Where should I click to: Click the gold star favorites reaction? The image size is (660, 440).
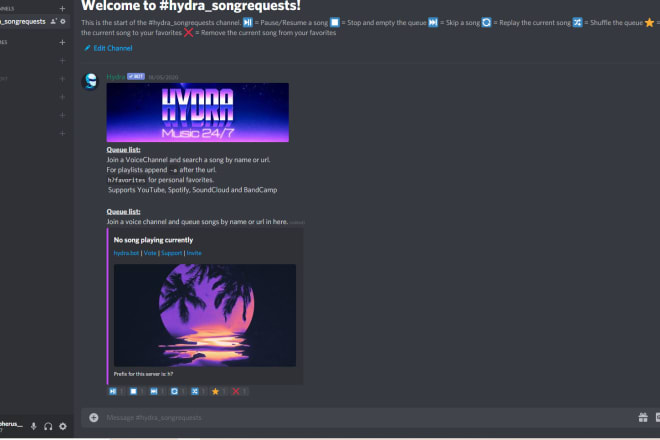(218, 392)
